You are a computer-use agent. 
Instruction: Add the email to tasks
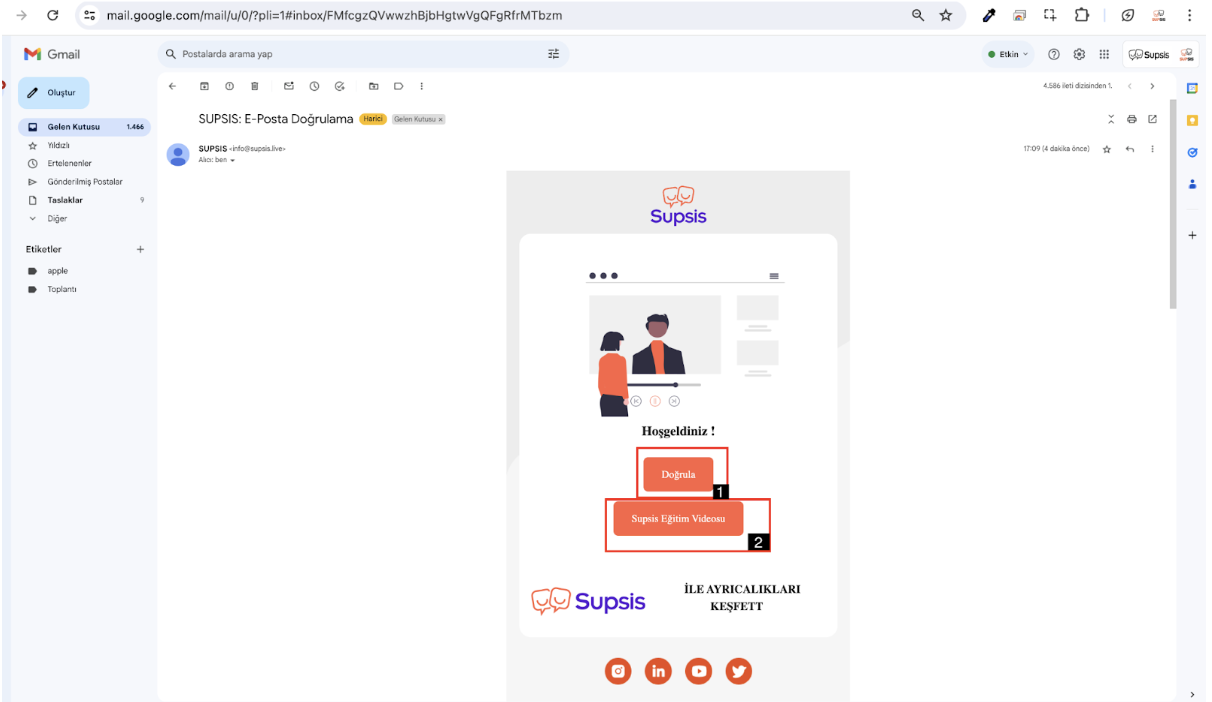click(339, 86)
